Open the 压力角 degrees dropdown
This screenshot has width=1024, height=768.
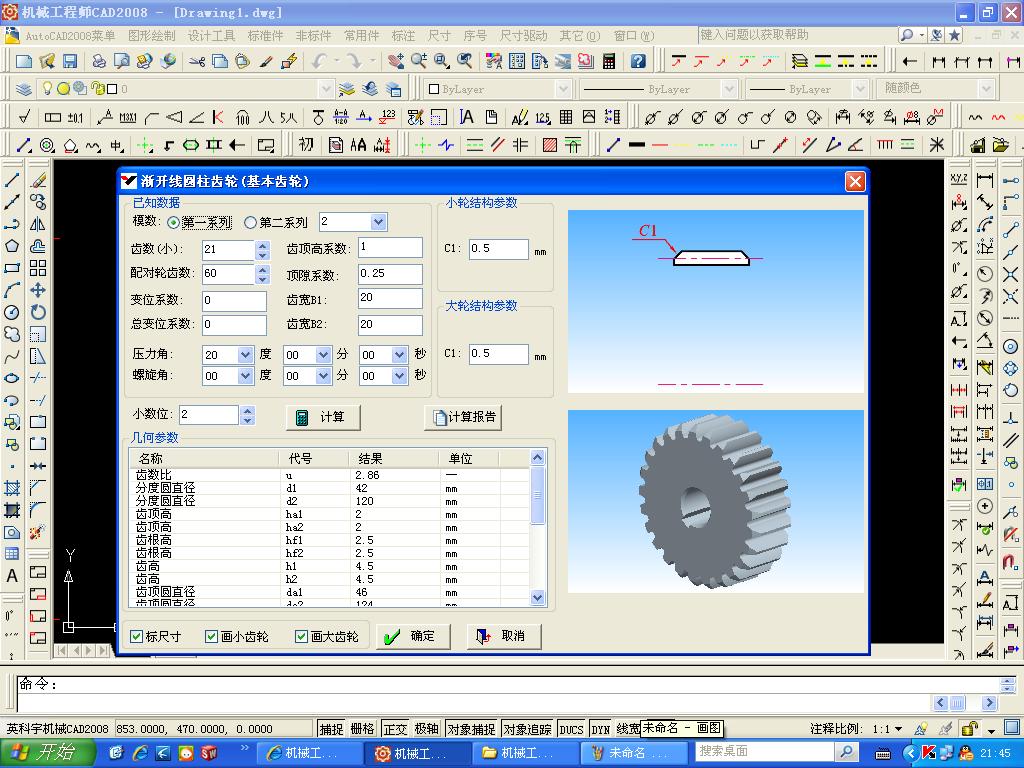245,355
